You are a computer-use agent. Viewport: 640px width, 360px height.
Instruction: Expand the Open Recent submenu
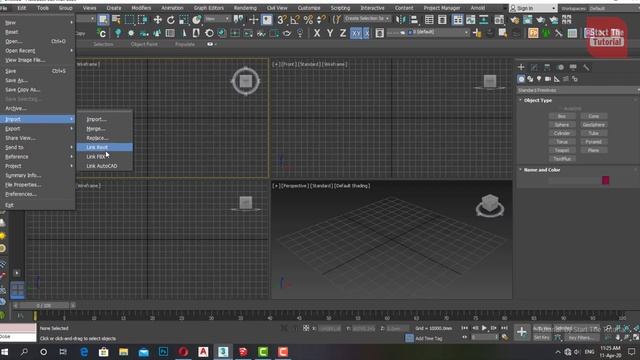point(38,51)
